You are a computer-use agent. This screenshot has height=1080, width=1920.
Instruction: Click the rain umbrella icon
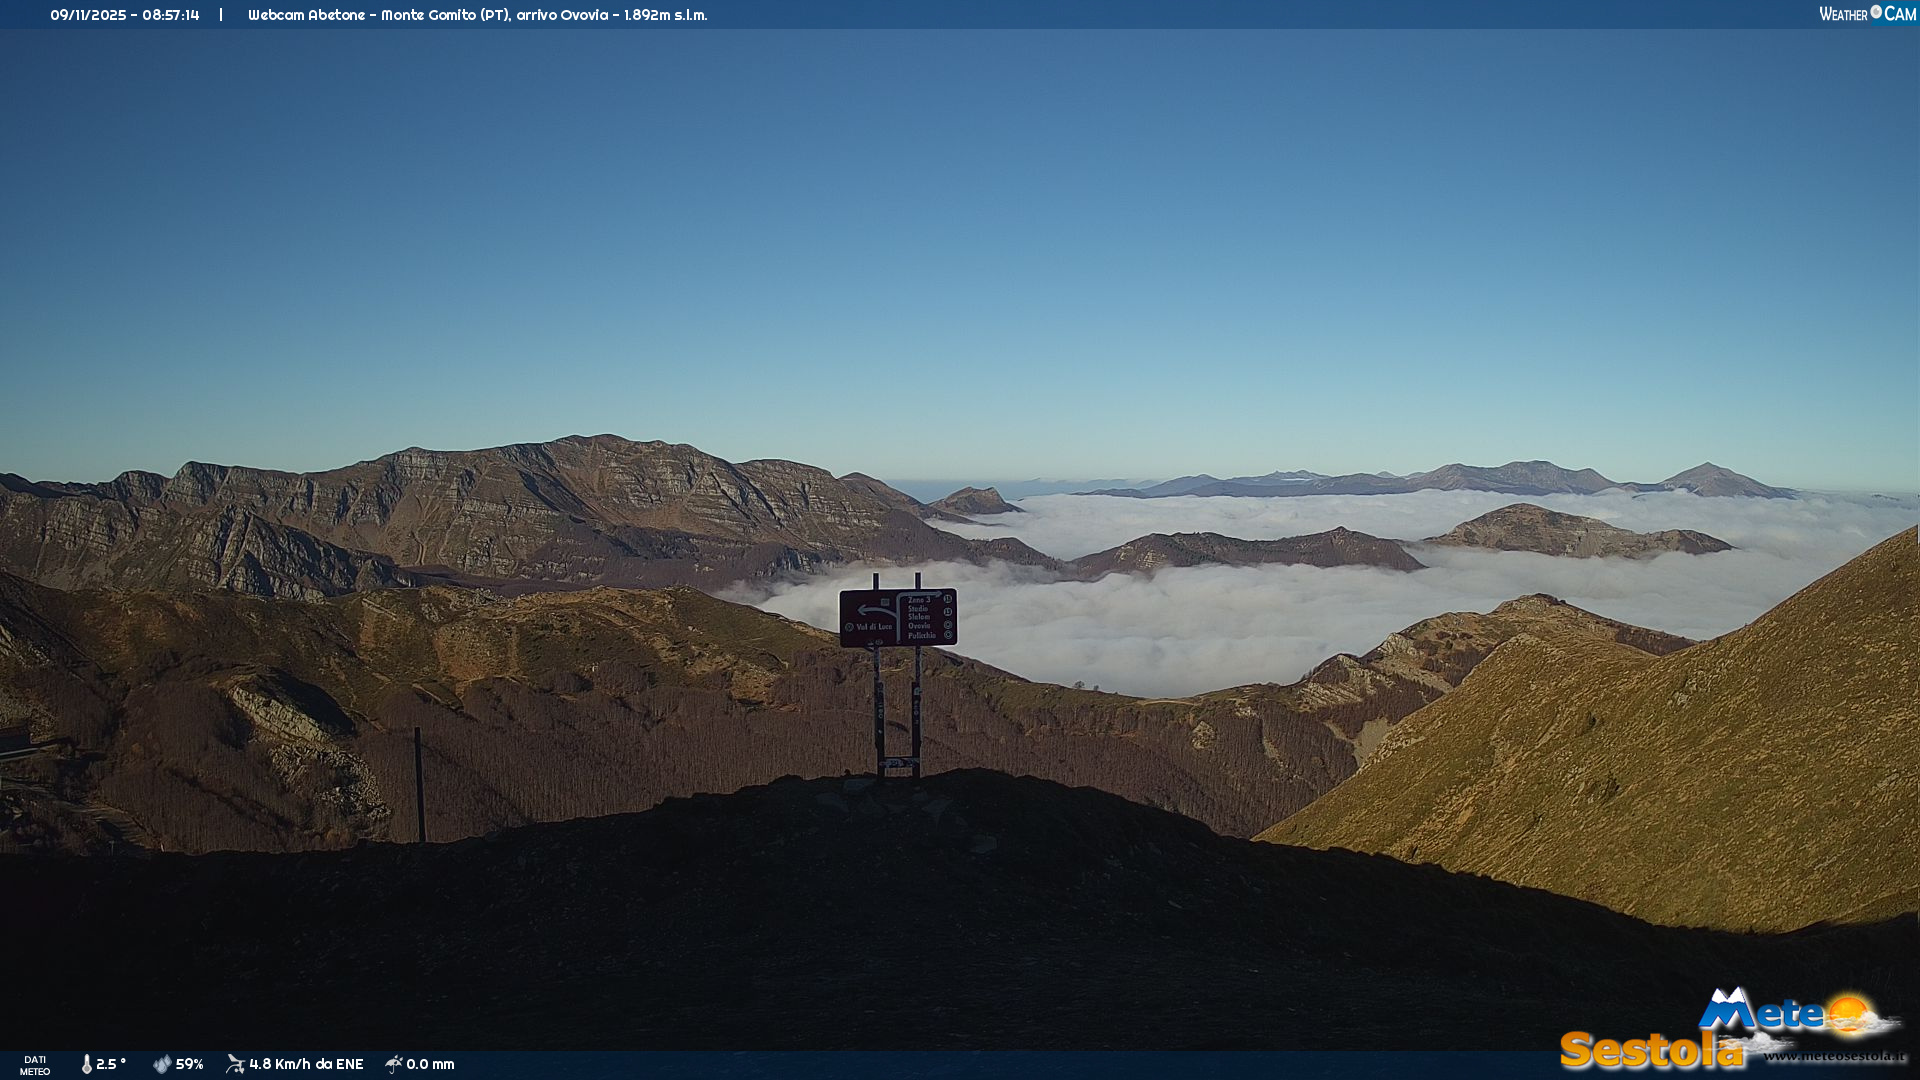coord(394,1064)
